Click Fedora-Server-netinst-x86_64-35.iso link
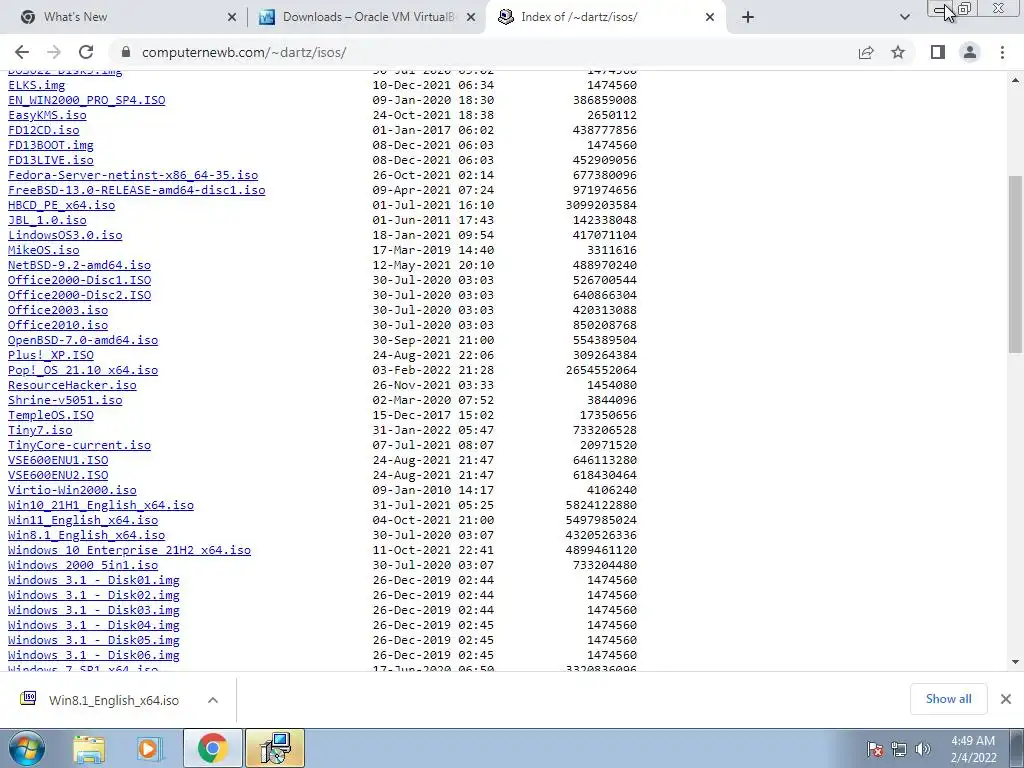The height and width of the screenshot is (768, 1024). pos(133,175)
